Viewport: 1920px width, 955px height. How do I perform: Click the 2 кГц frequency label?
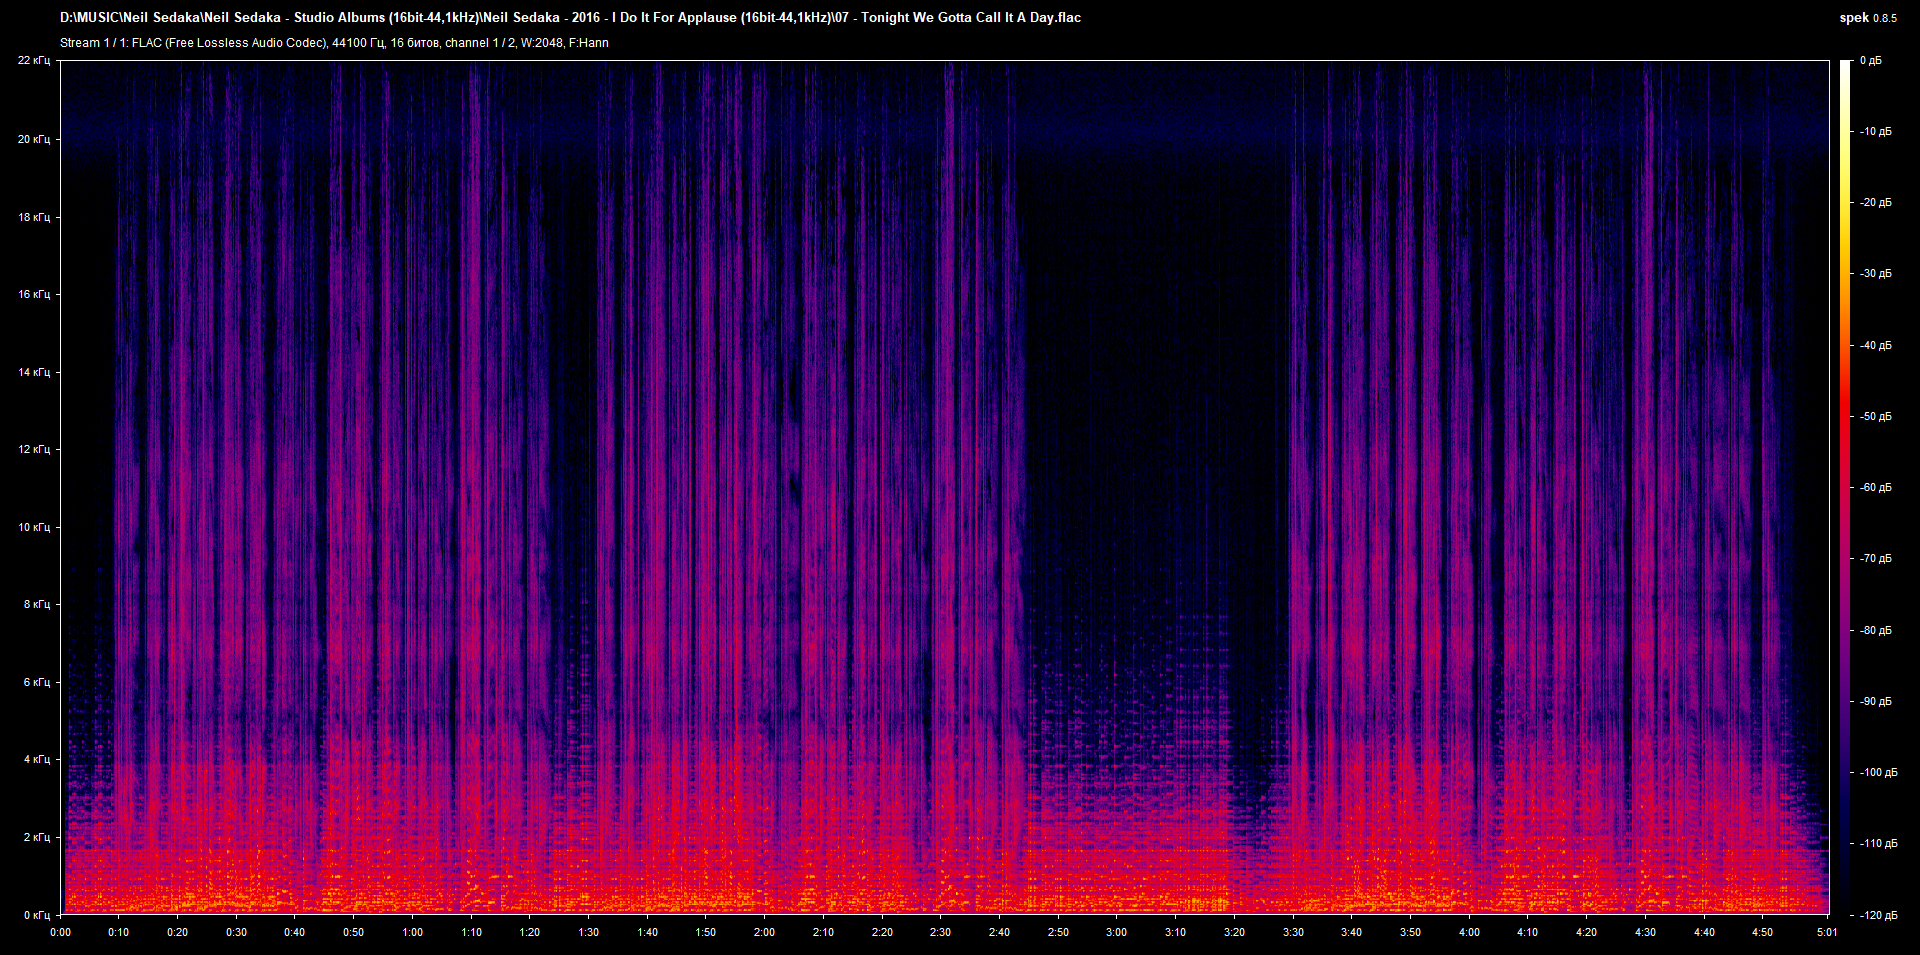pyautogui.click(x=37, y=837)
